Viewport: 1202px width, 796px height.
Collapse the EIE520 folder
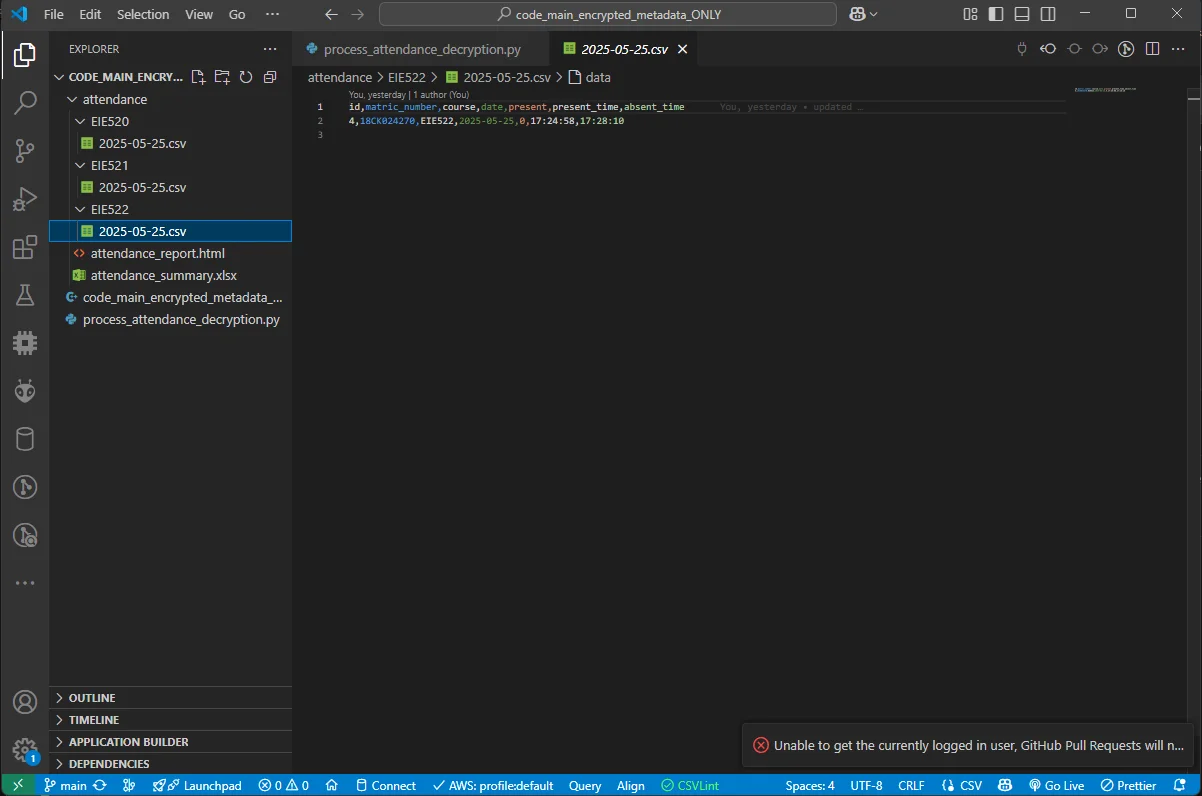coord(110,121)
